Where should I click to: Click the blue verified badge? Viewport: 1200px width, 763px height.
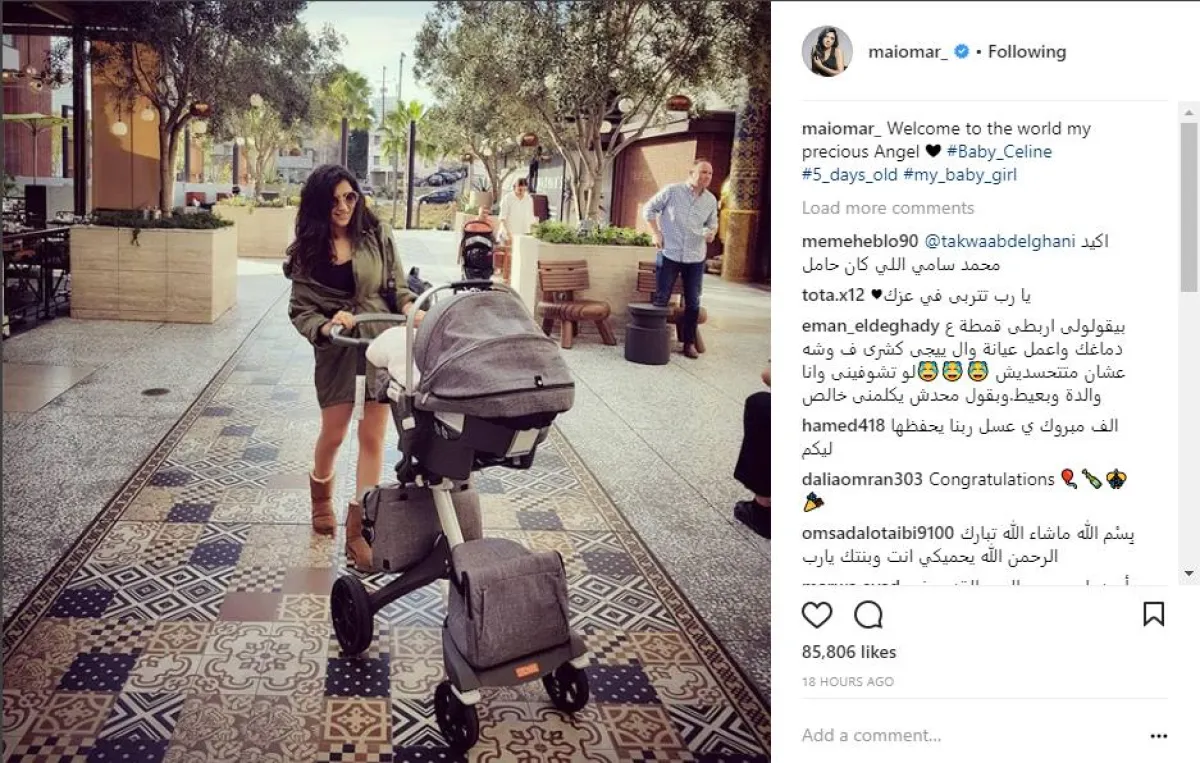point(961,52)
